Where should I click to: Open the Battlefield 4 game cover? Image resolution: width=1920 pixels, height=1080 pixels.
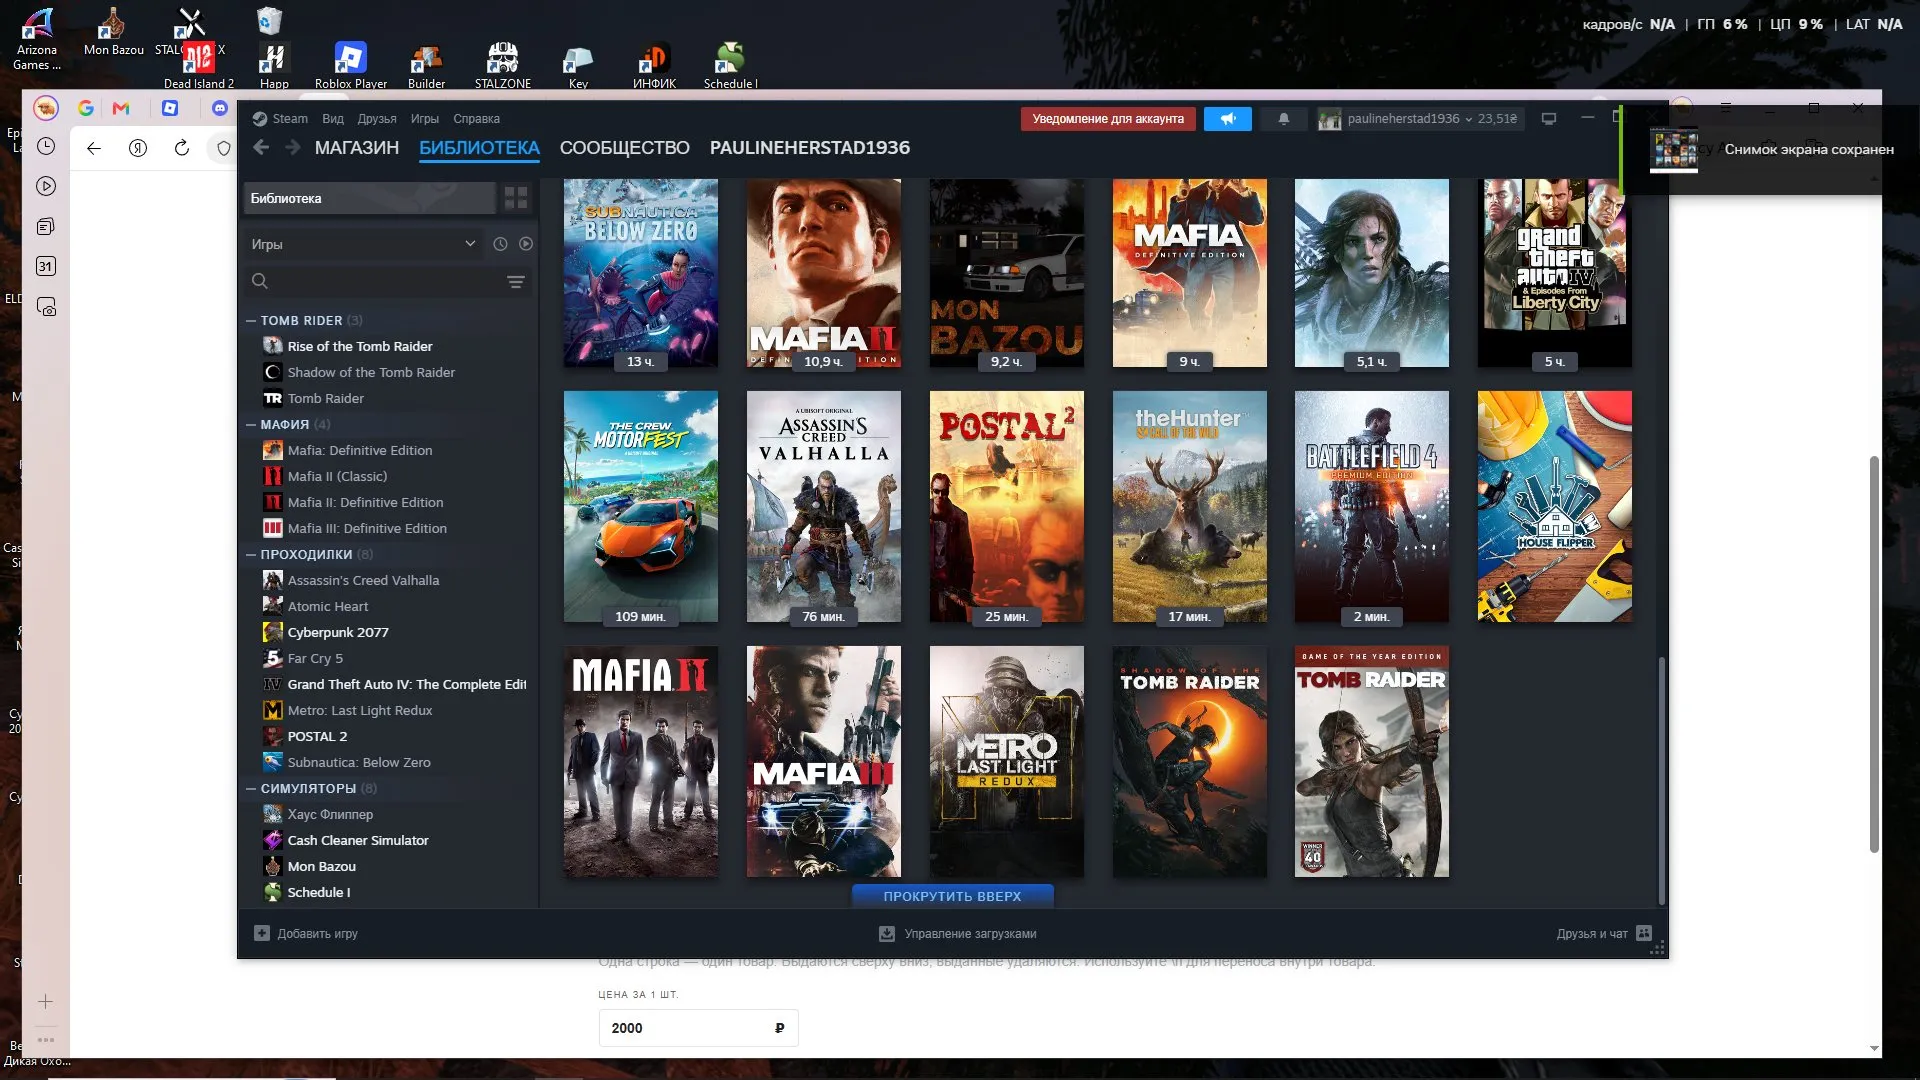click(x=1371, y=507)
